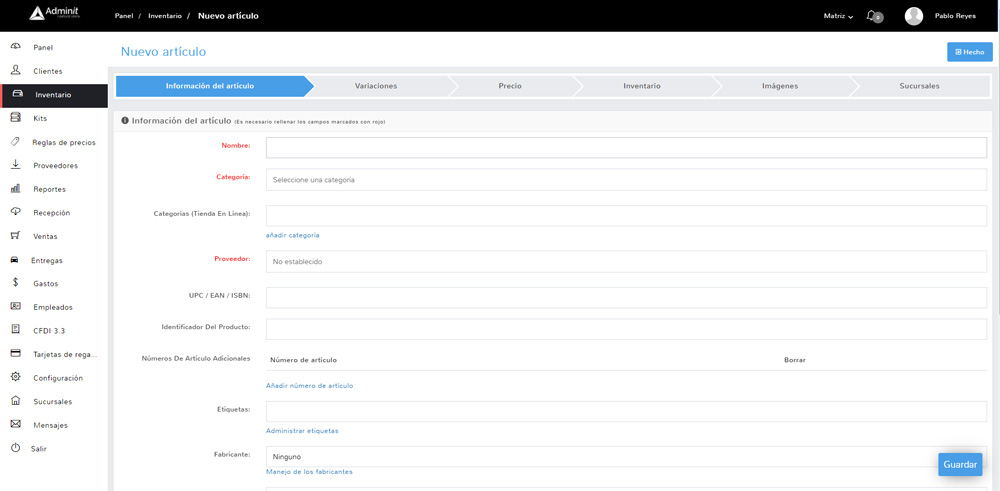Go to the Precio step tab
The width and height of the screenshot is (1000, 491).
[510, 86]
